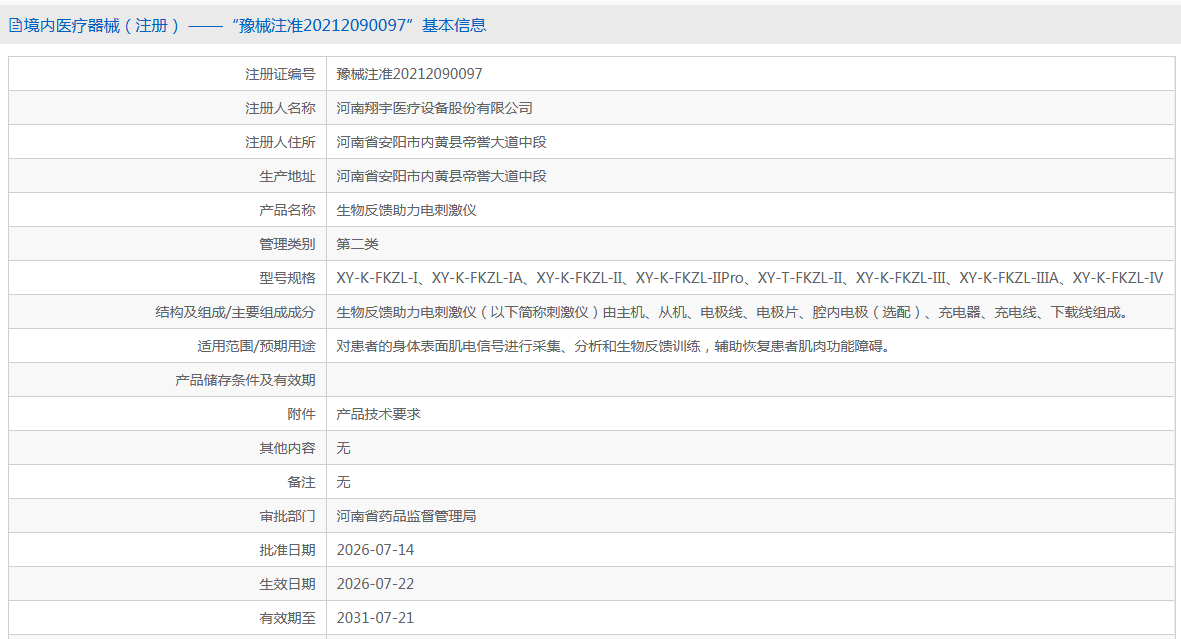Select expiry date 2031-07-21

point(375,618)
